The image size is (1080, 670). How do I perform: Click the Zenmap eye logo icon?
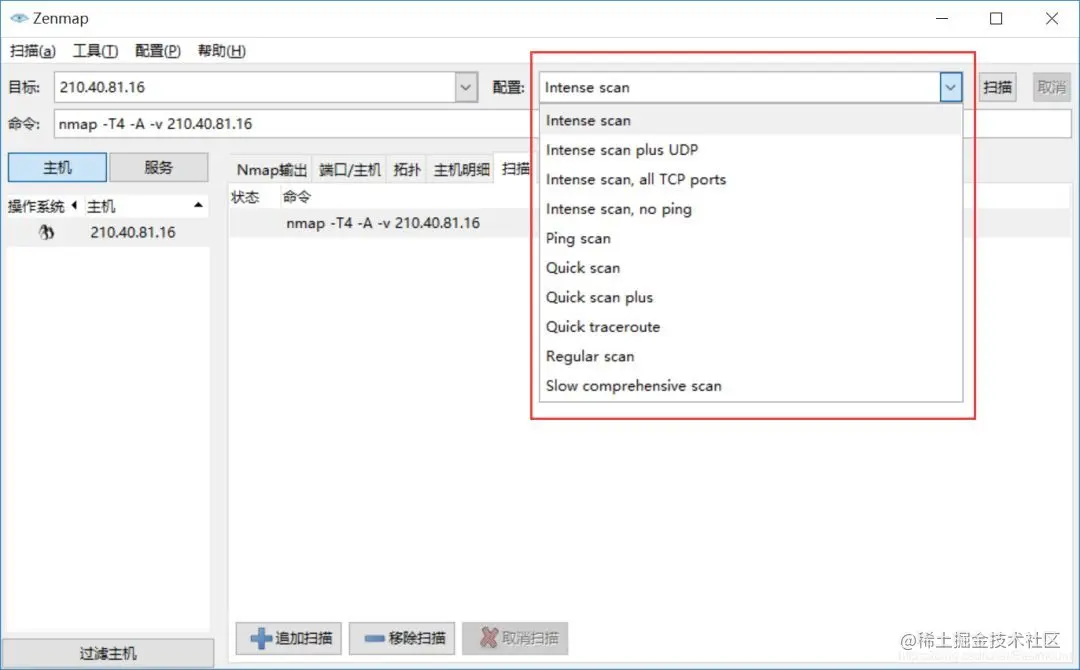[19, 19]
